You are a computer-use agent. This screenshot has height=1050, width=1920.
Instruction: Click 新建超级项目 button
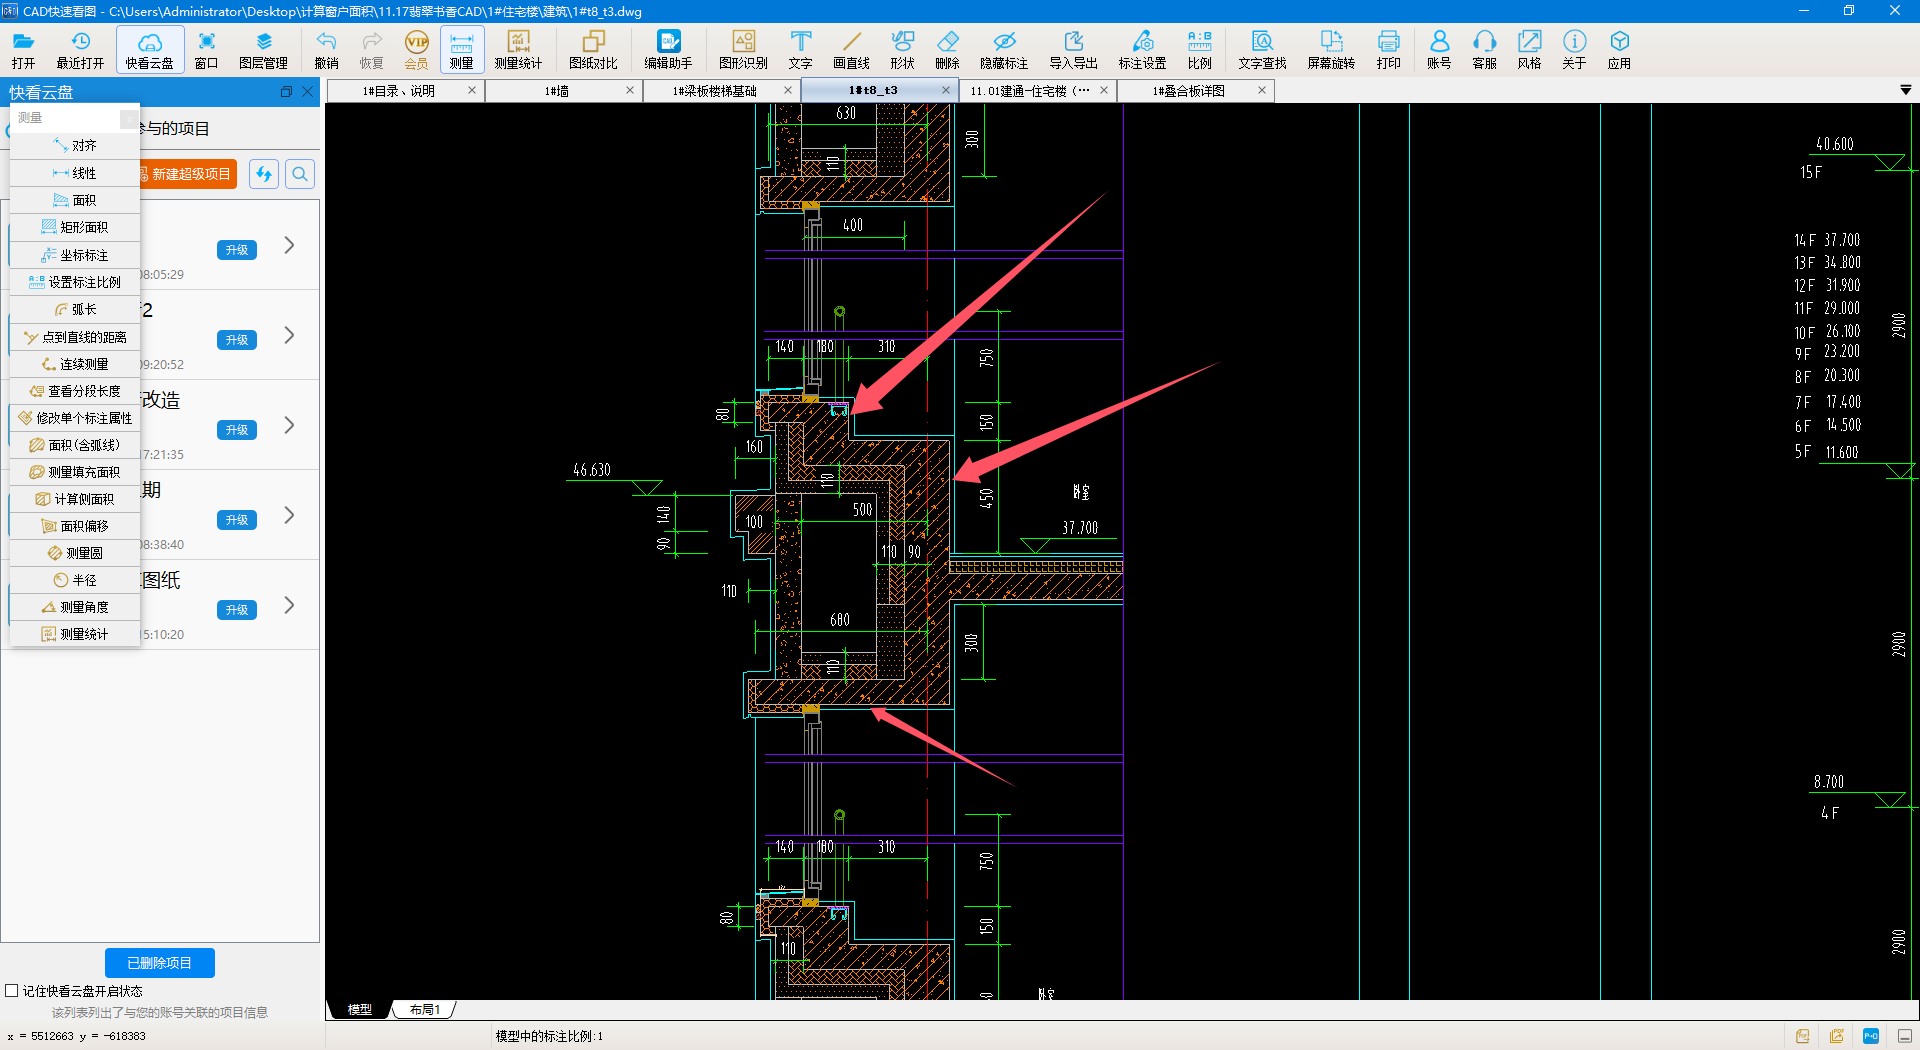[188, 174]
